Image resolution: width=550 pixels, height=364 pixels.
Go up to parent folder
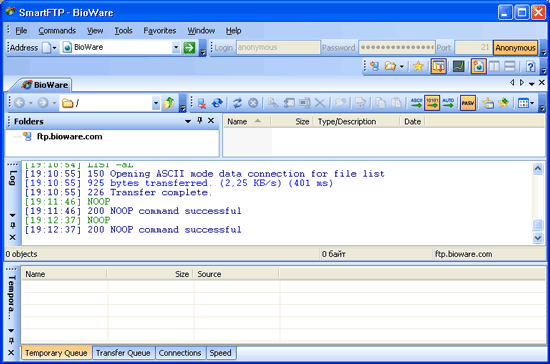click(169, 103)
